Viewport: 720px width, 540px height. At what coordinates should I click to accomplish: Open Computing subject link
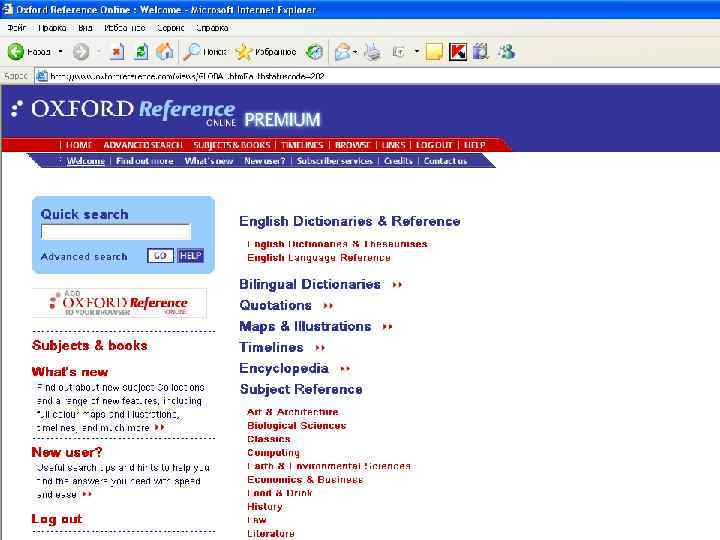273,453
